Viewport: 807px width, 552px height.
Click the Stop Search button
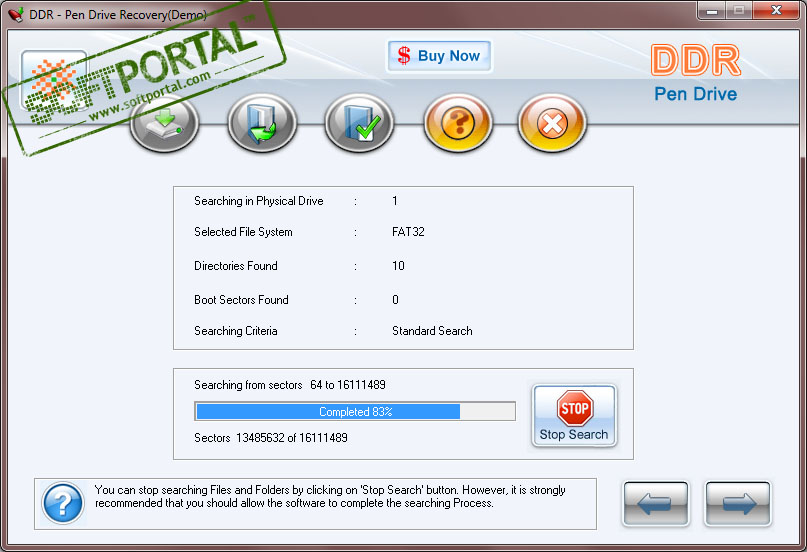[574, 416]
